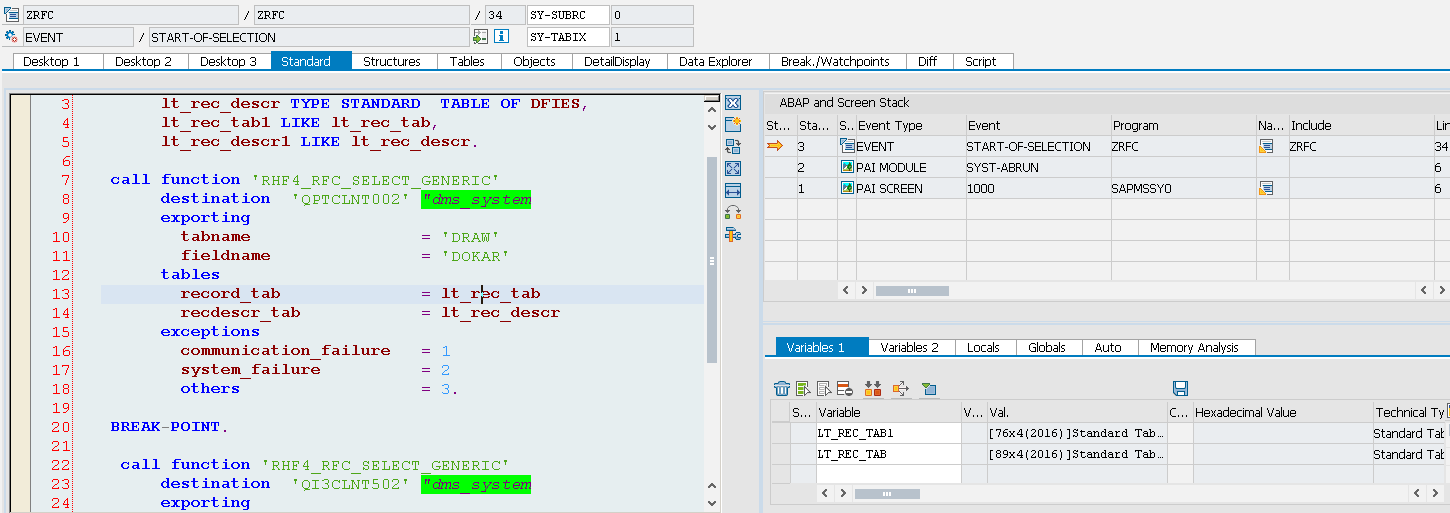The height and width of the screenshot is (513, 1450).
Task: Open the Tables tab
Action: 467,61
